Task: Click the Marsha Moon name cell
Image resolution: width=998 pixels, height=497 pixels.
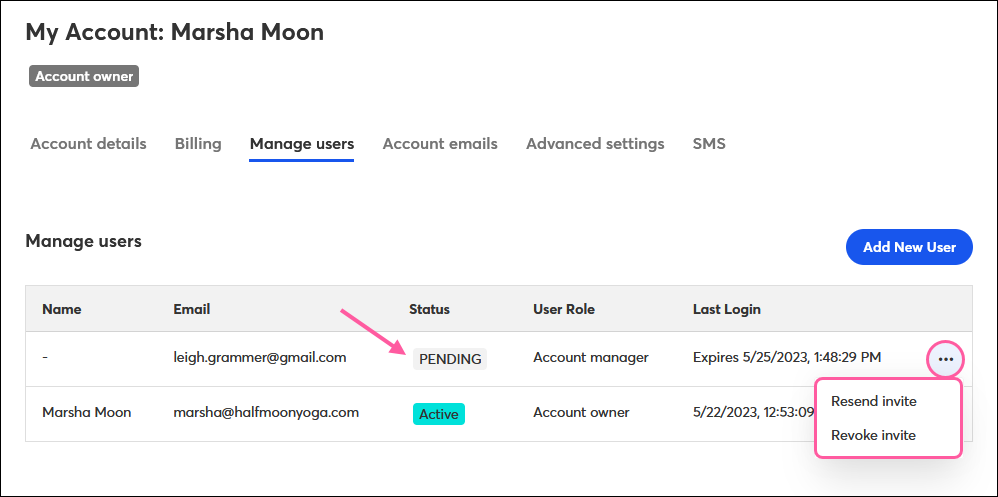Action: 87,412
